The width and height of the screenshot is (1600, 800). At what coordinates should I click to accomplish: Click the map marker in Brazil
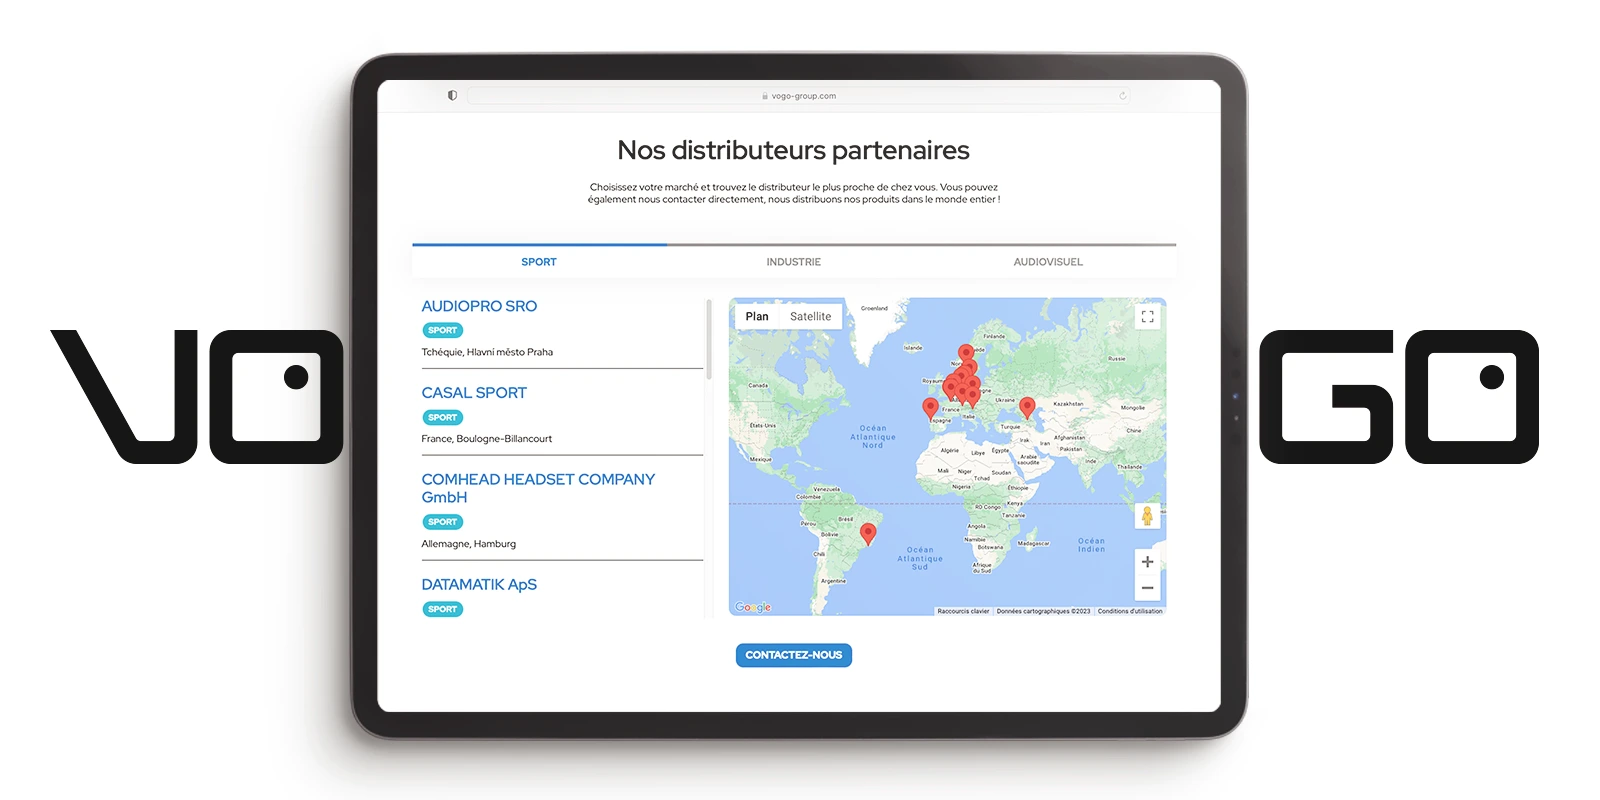(868, 533)
